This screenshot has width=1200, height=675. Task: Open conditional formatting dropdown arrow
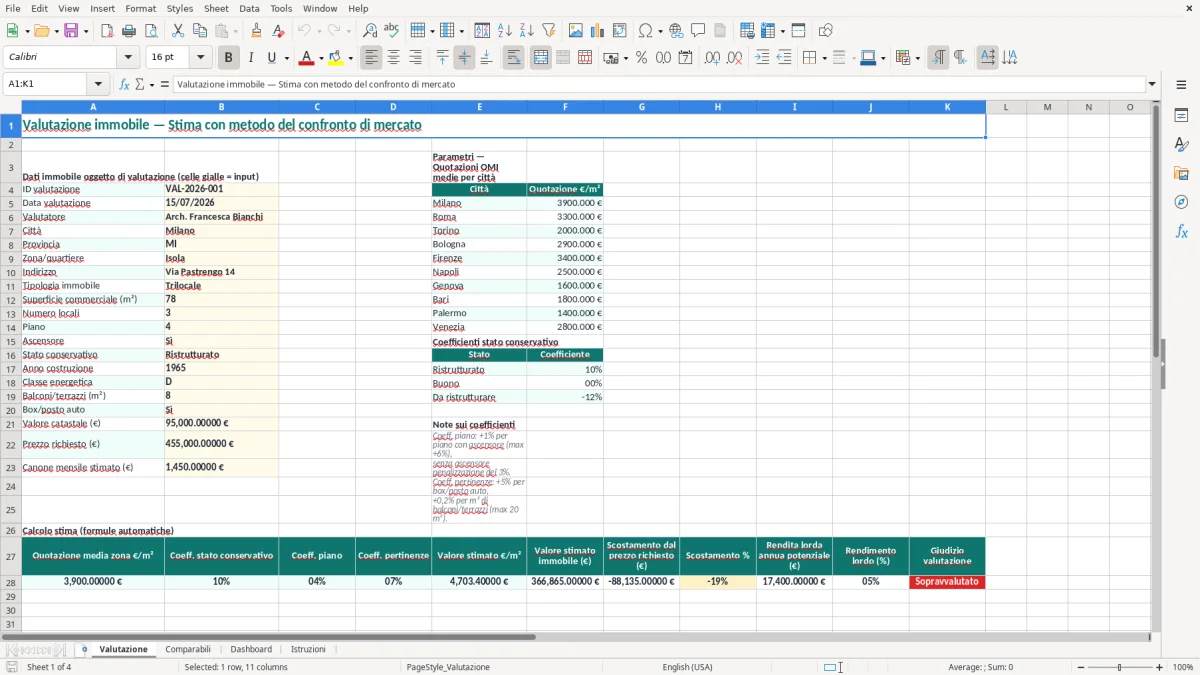pos(917,58)
